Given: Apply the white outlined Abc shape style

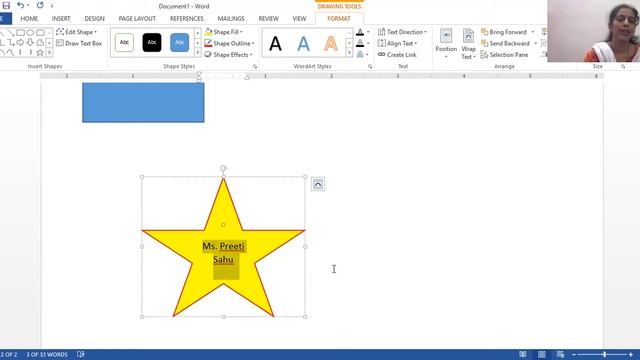Looking at the screenshot, I should (124, 42).
